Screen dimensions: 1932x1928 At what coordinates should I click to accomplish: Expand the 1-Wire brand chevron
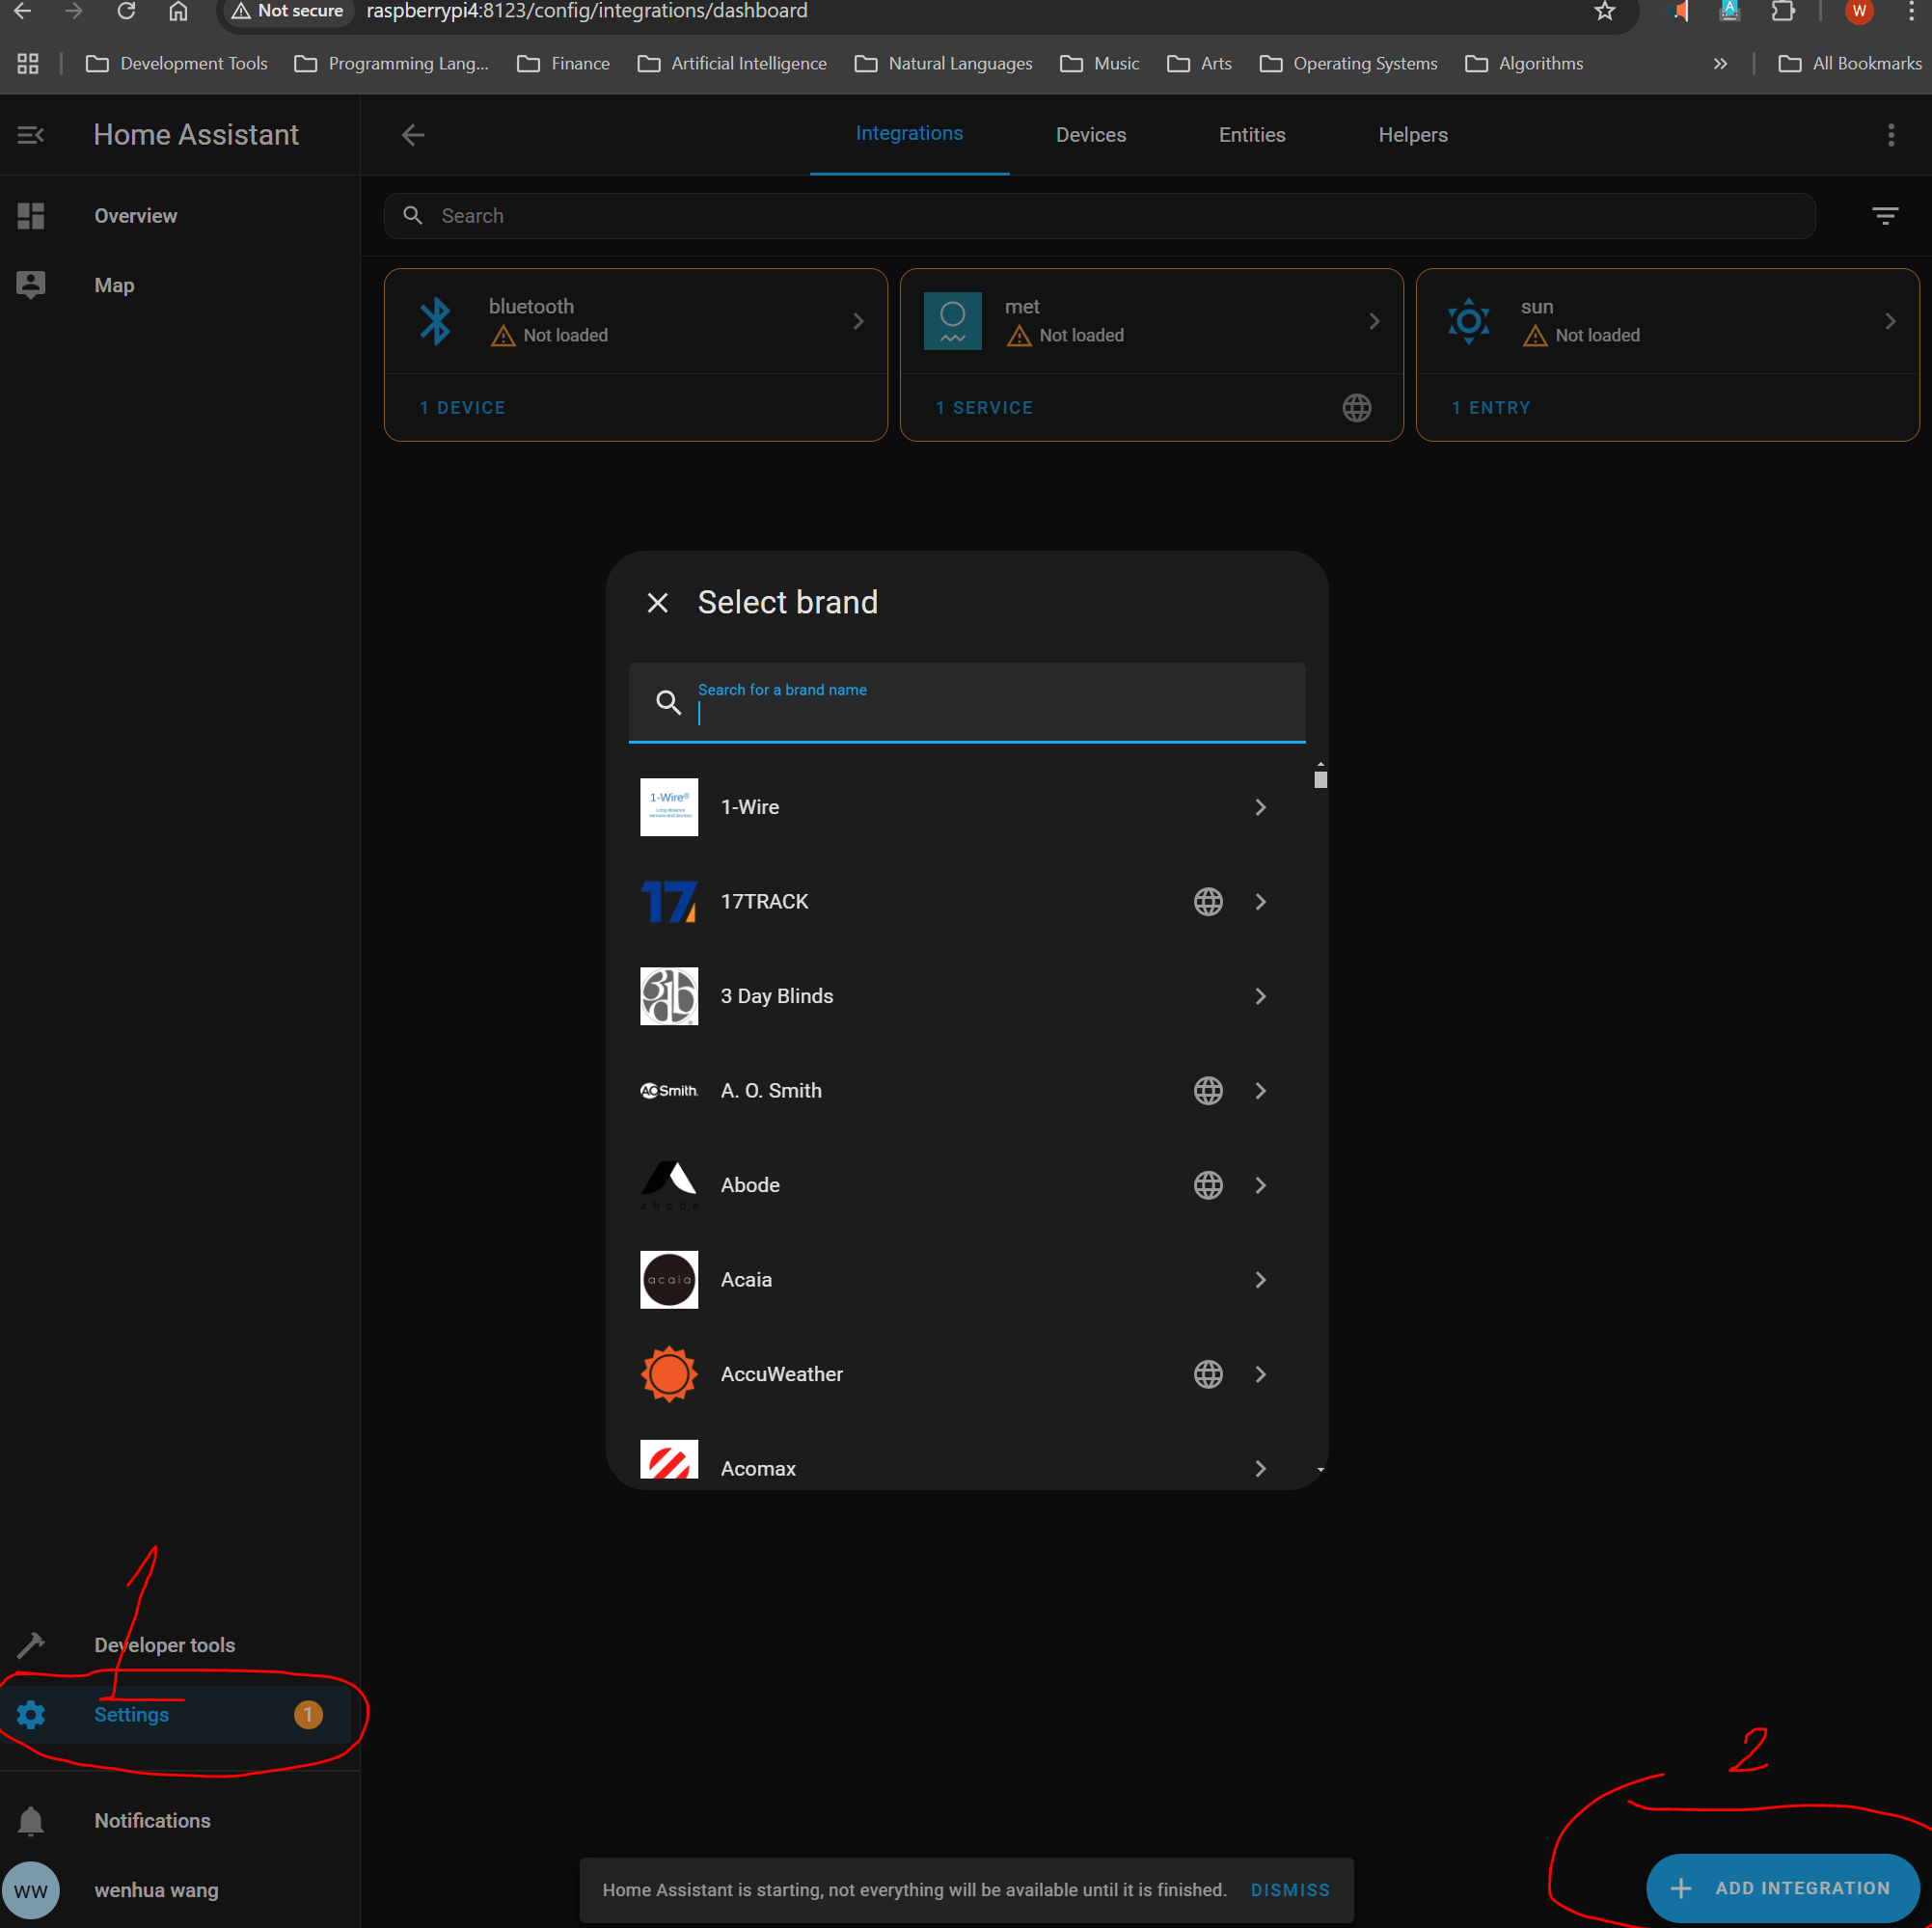1260,807
